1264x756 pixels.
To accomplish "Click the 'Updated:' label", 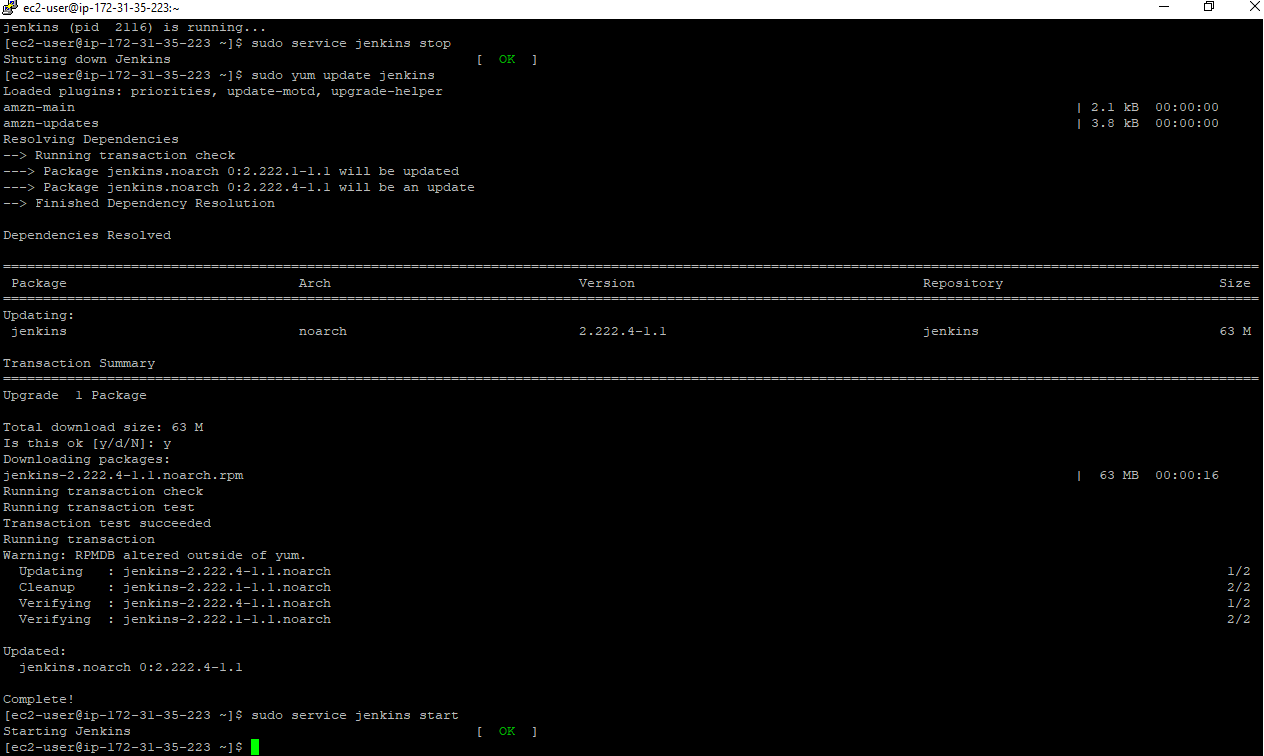I will click(35, 652).
